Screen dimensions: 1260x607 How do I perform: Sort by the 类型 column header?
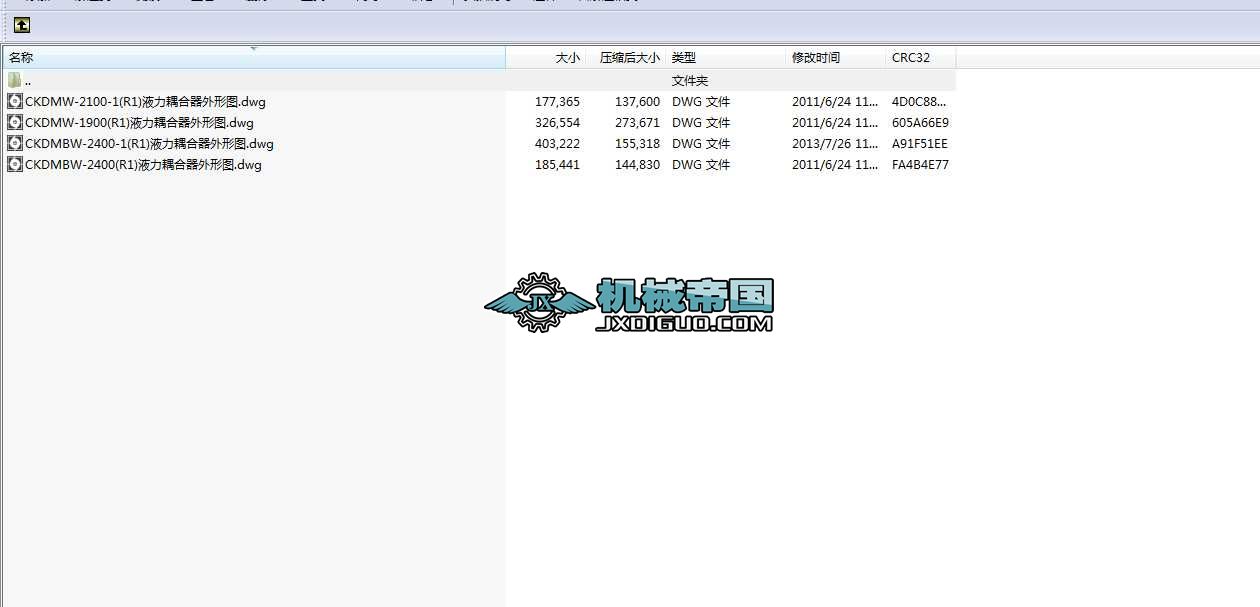[x=726, y=58]
